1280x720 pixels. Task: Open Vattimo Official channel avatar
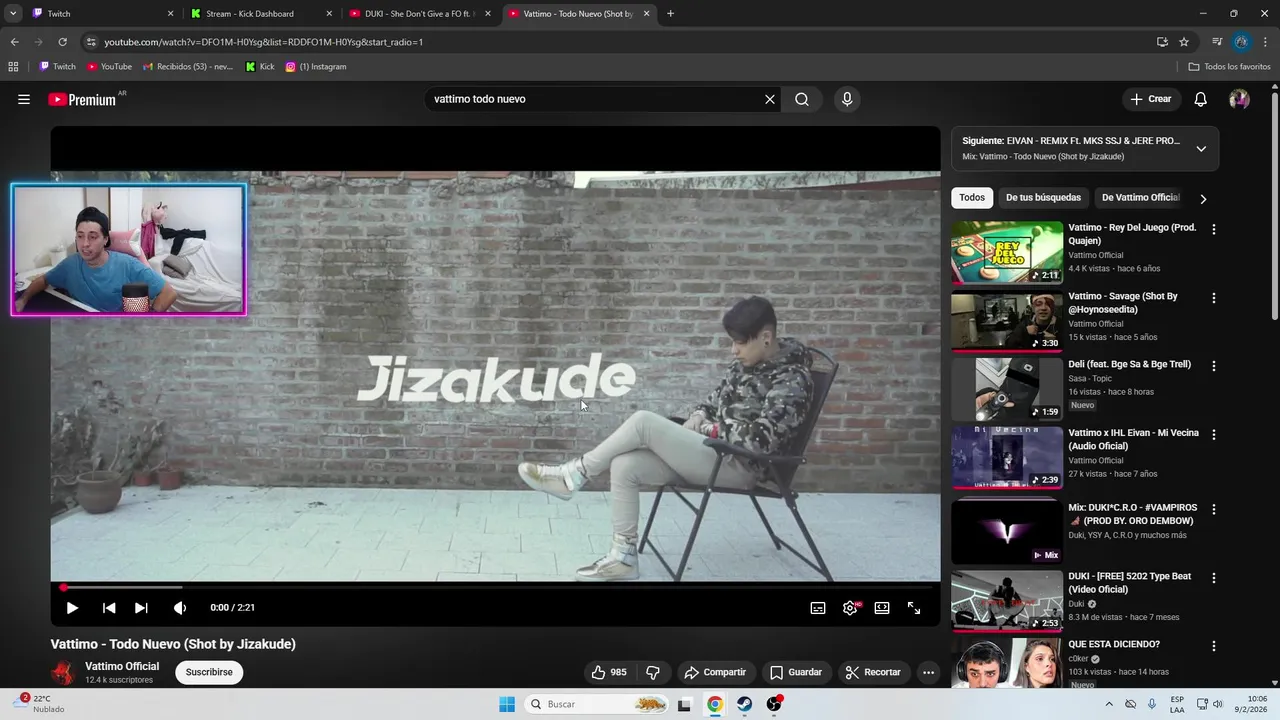[x=63, y=672]
